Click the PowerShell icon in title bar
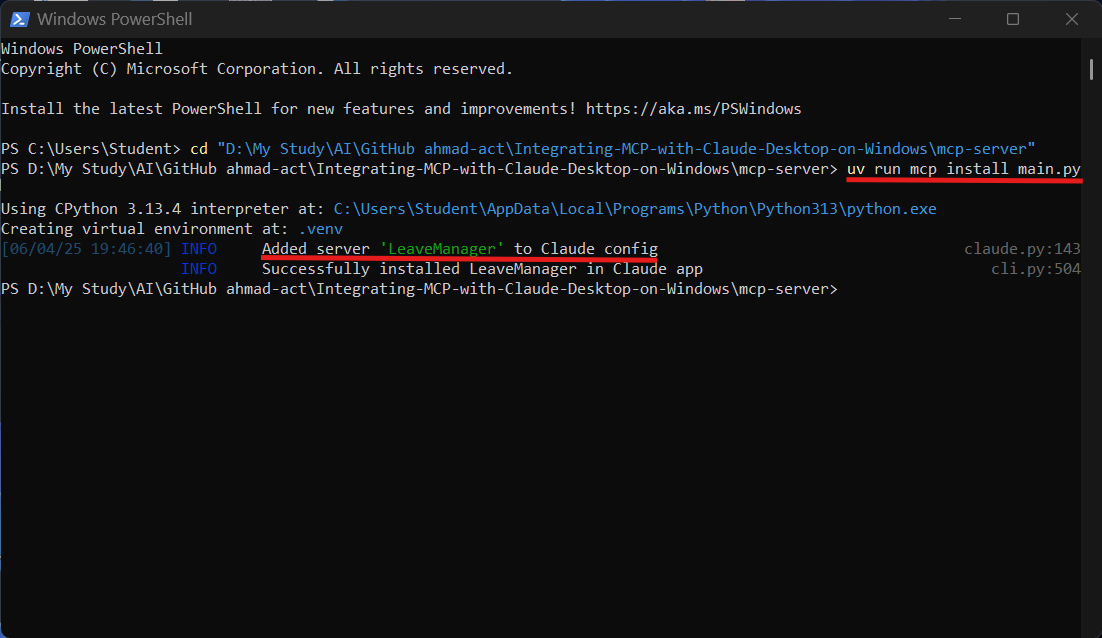This screenshot has height=638, width=1102. 19,19
